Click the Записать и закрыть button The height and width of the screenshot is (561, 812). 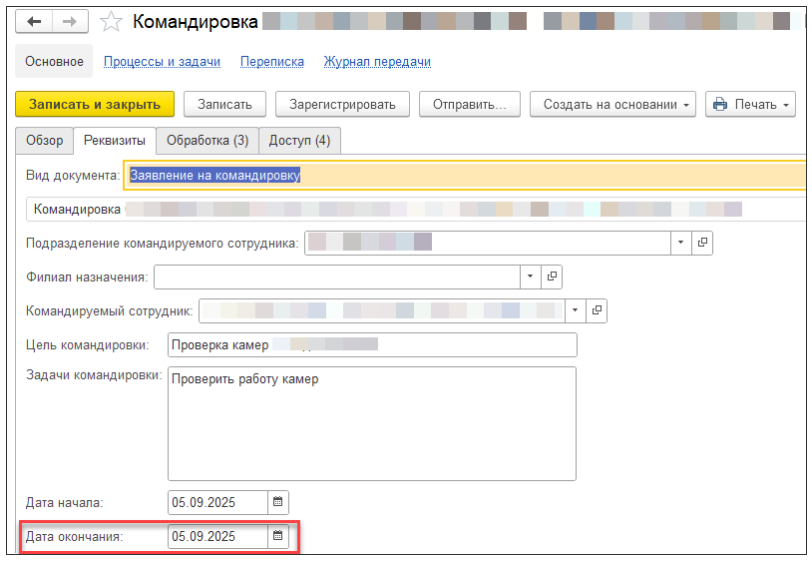pos(95,105)
